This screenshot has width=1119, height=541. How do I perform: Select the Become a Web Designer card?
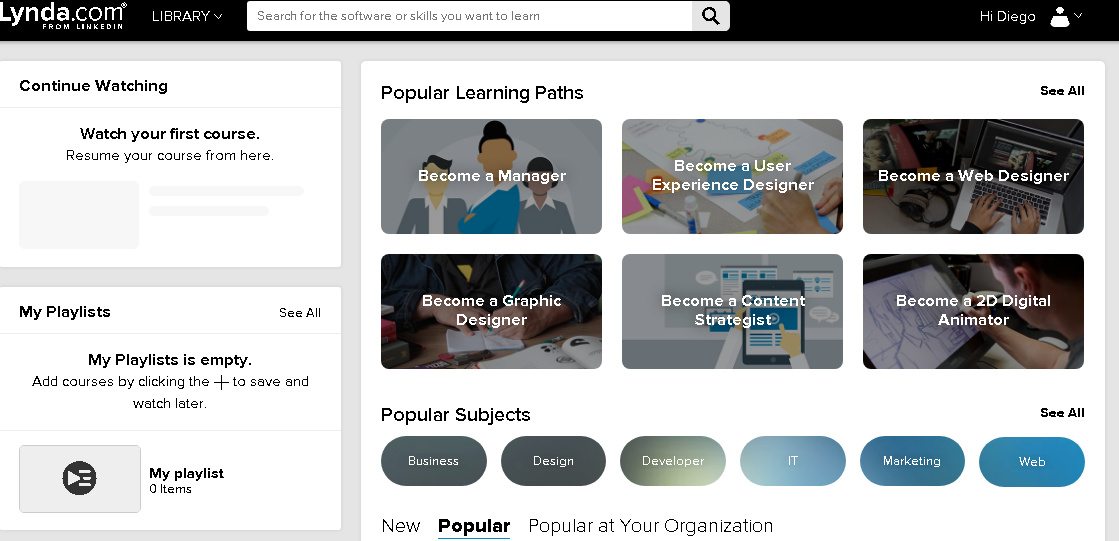click(x=973, y=177)
